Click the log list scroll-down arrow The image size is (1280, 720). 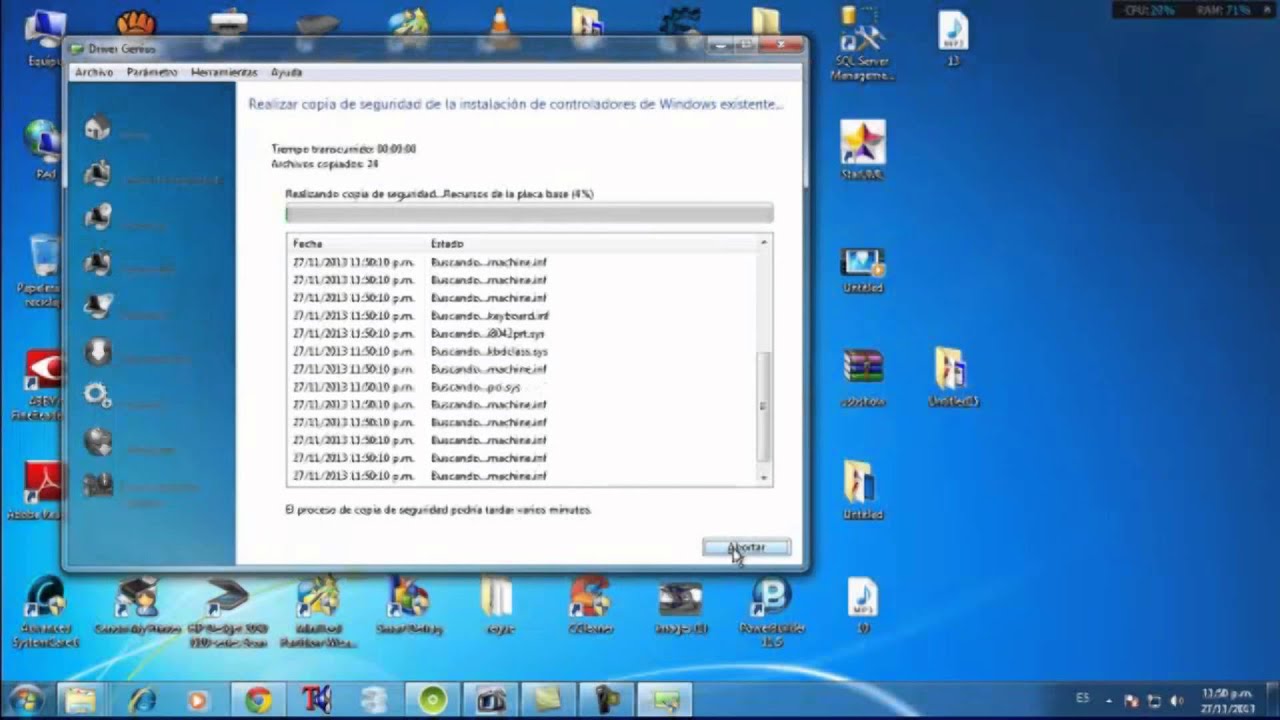click(x=764, y=478)
